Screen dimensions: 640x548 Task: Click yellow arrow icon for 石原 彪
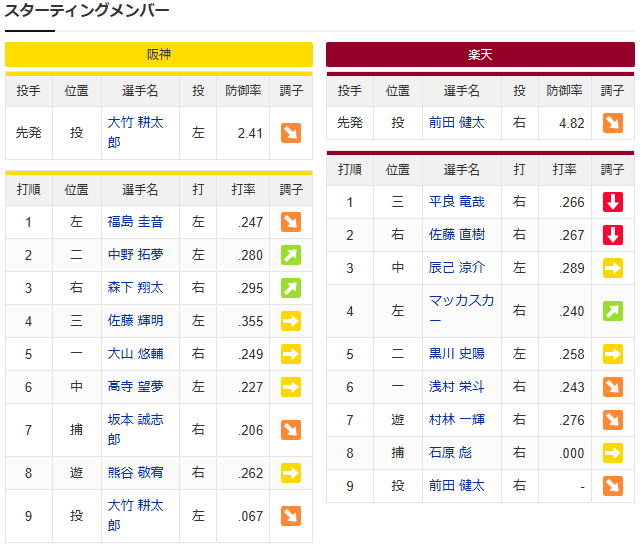click(x=613, y=453)
